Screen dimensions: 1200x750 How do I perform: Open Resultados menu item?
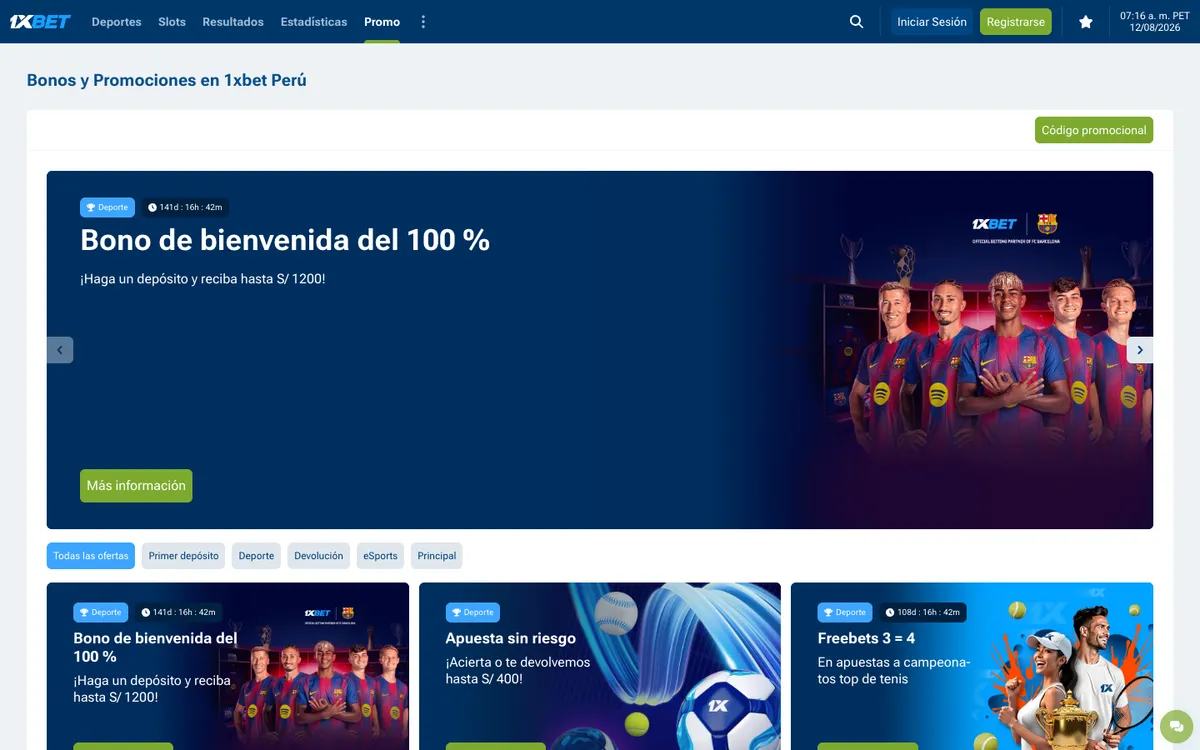pos(233,21)
